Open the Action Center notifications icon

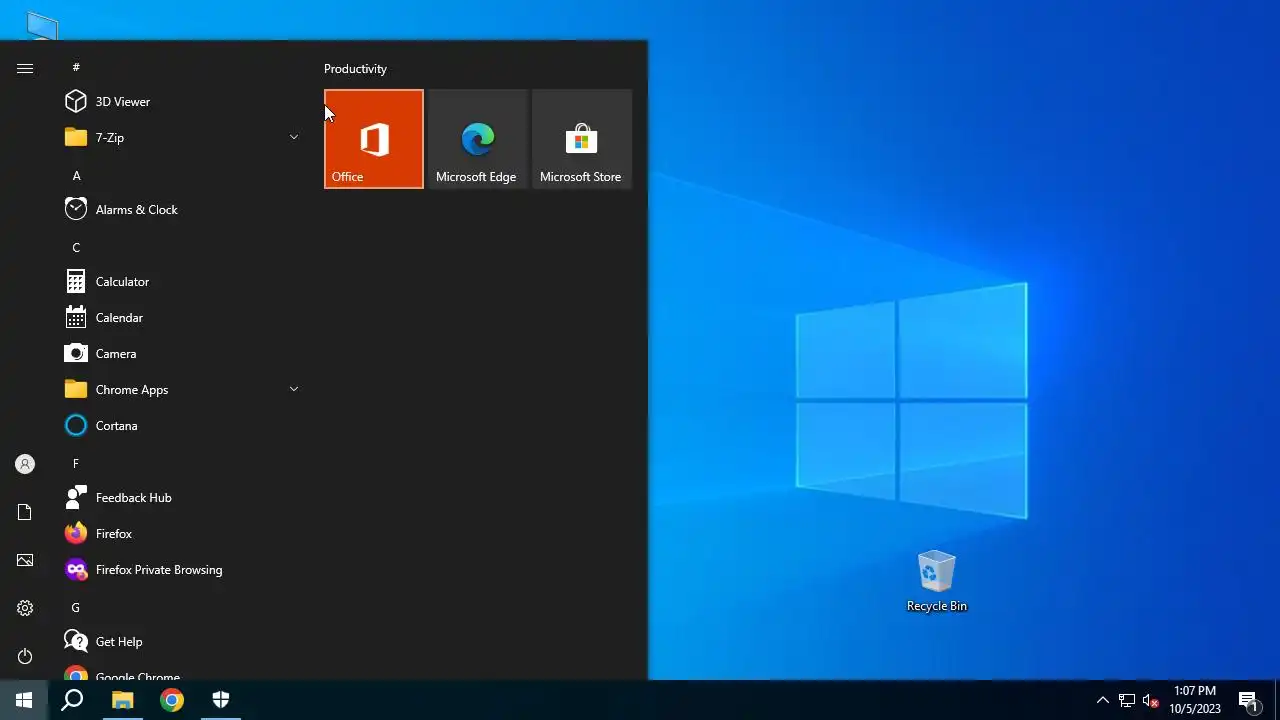click(1248, 700)
